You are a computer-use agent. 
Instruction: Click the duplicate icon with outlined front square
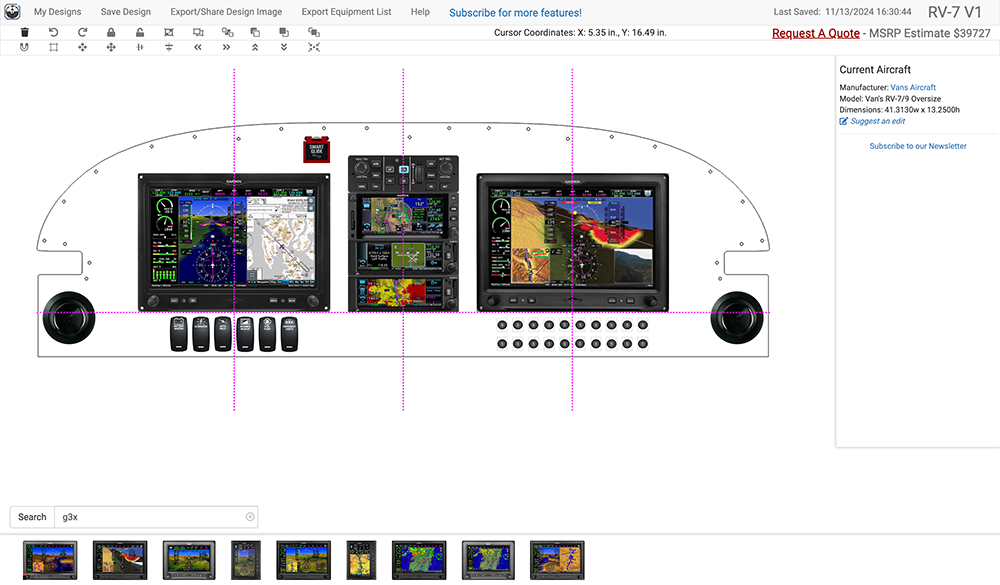pos(255,33)
